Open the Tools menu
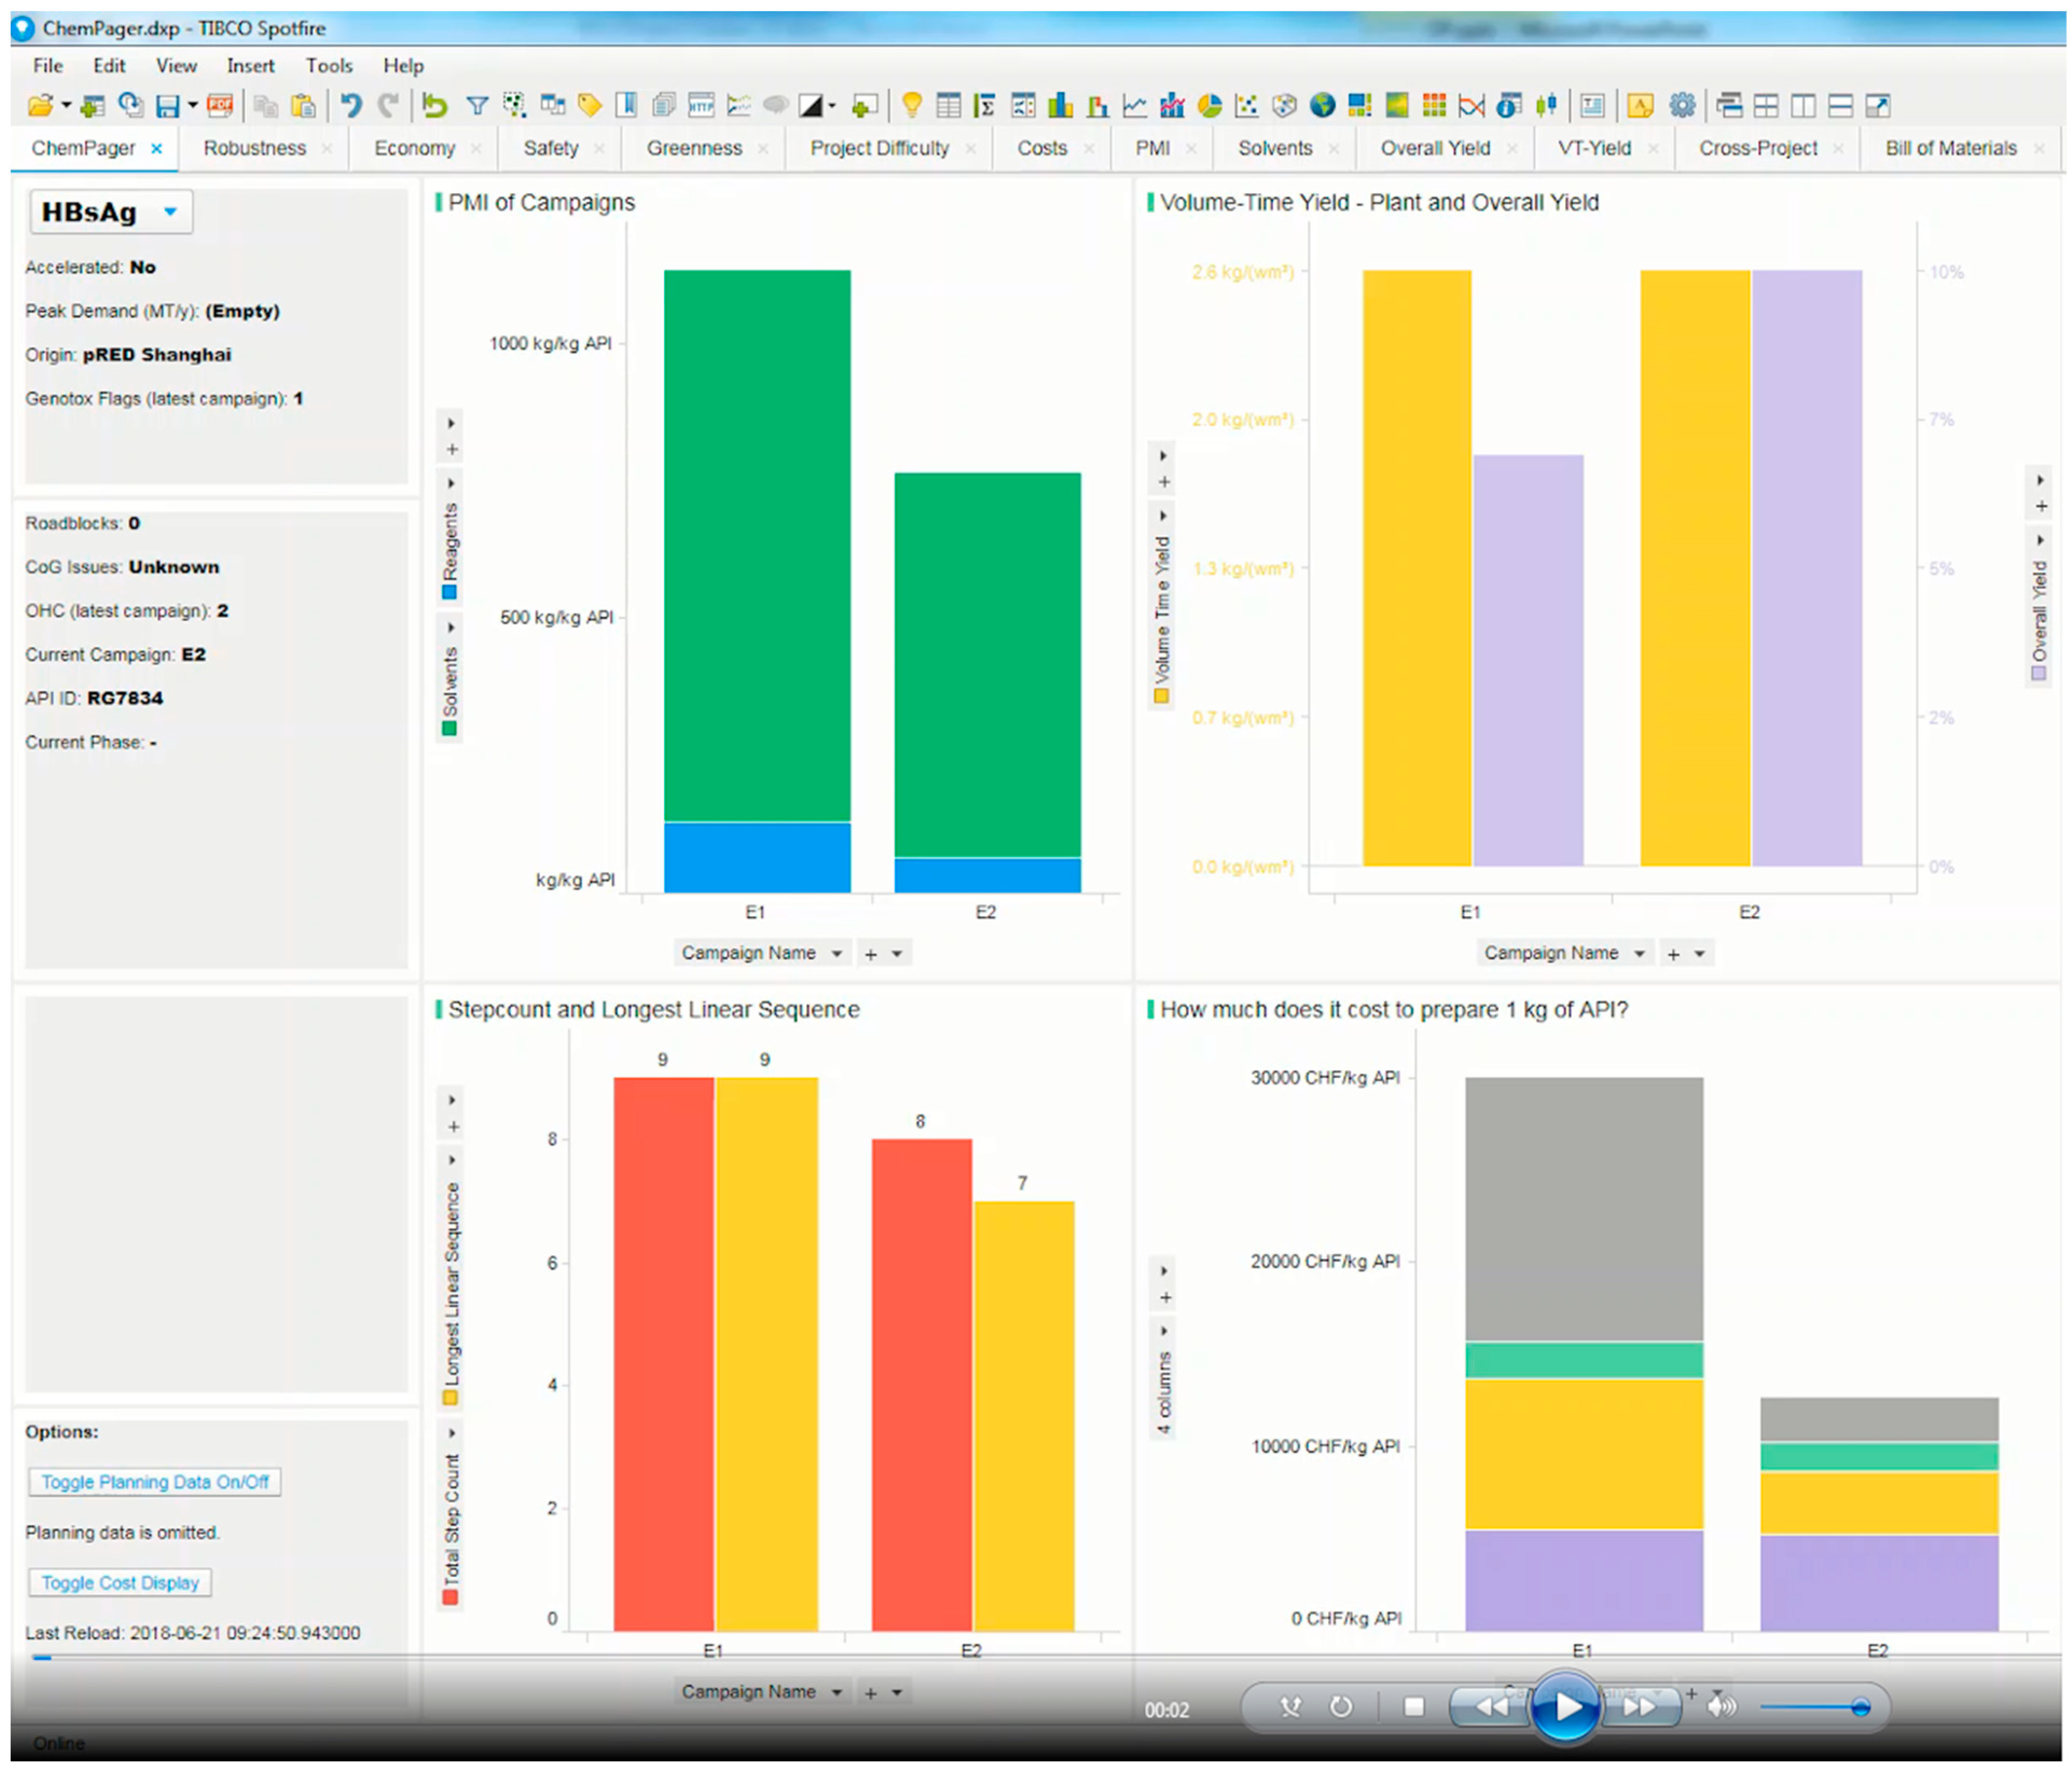 (x=329, y=66)
